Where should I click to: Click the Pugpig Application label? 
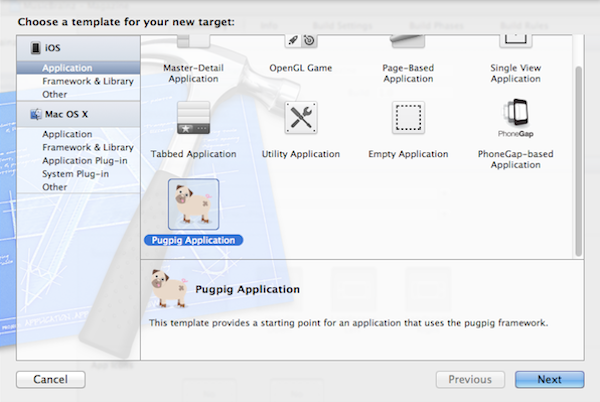(193, 240)
